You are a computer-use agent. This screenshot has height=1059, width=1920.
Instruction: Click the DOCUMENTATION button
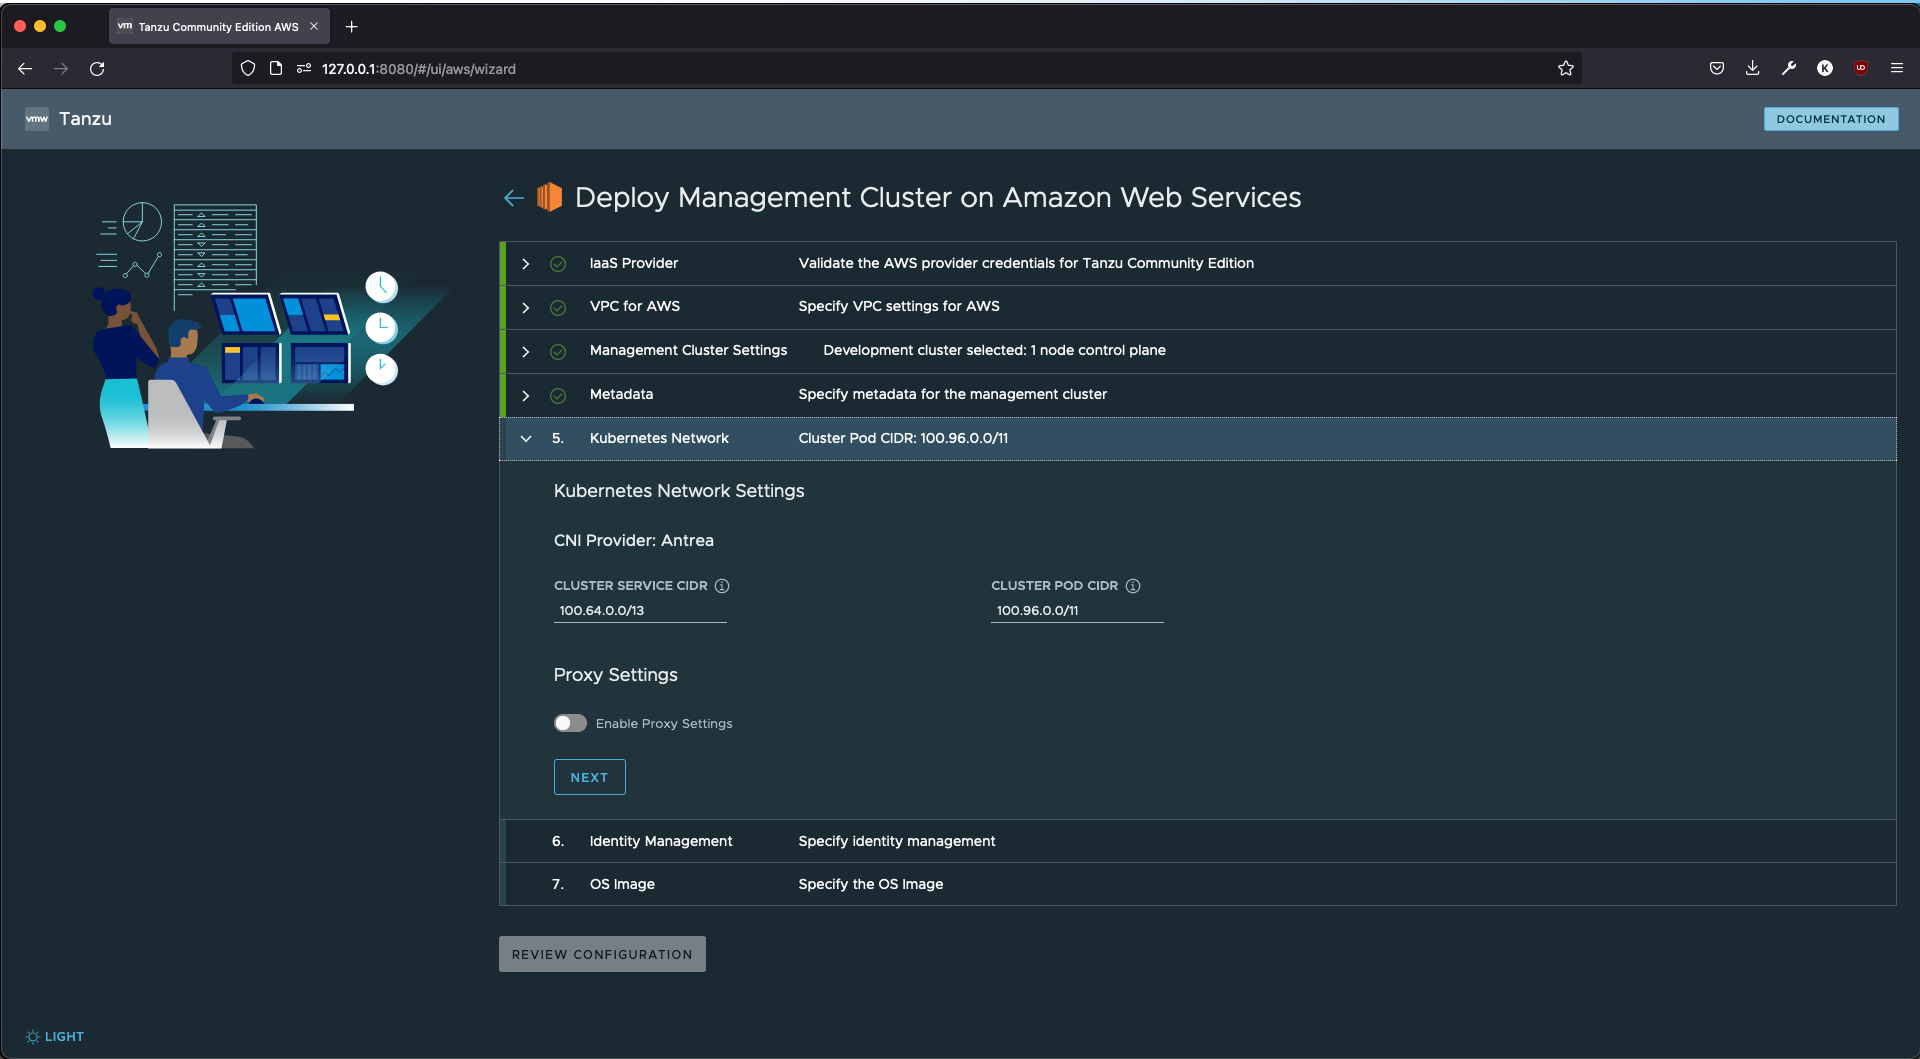[x=1830, y=119]
